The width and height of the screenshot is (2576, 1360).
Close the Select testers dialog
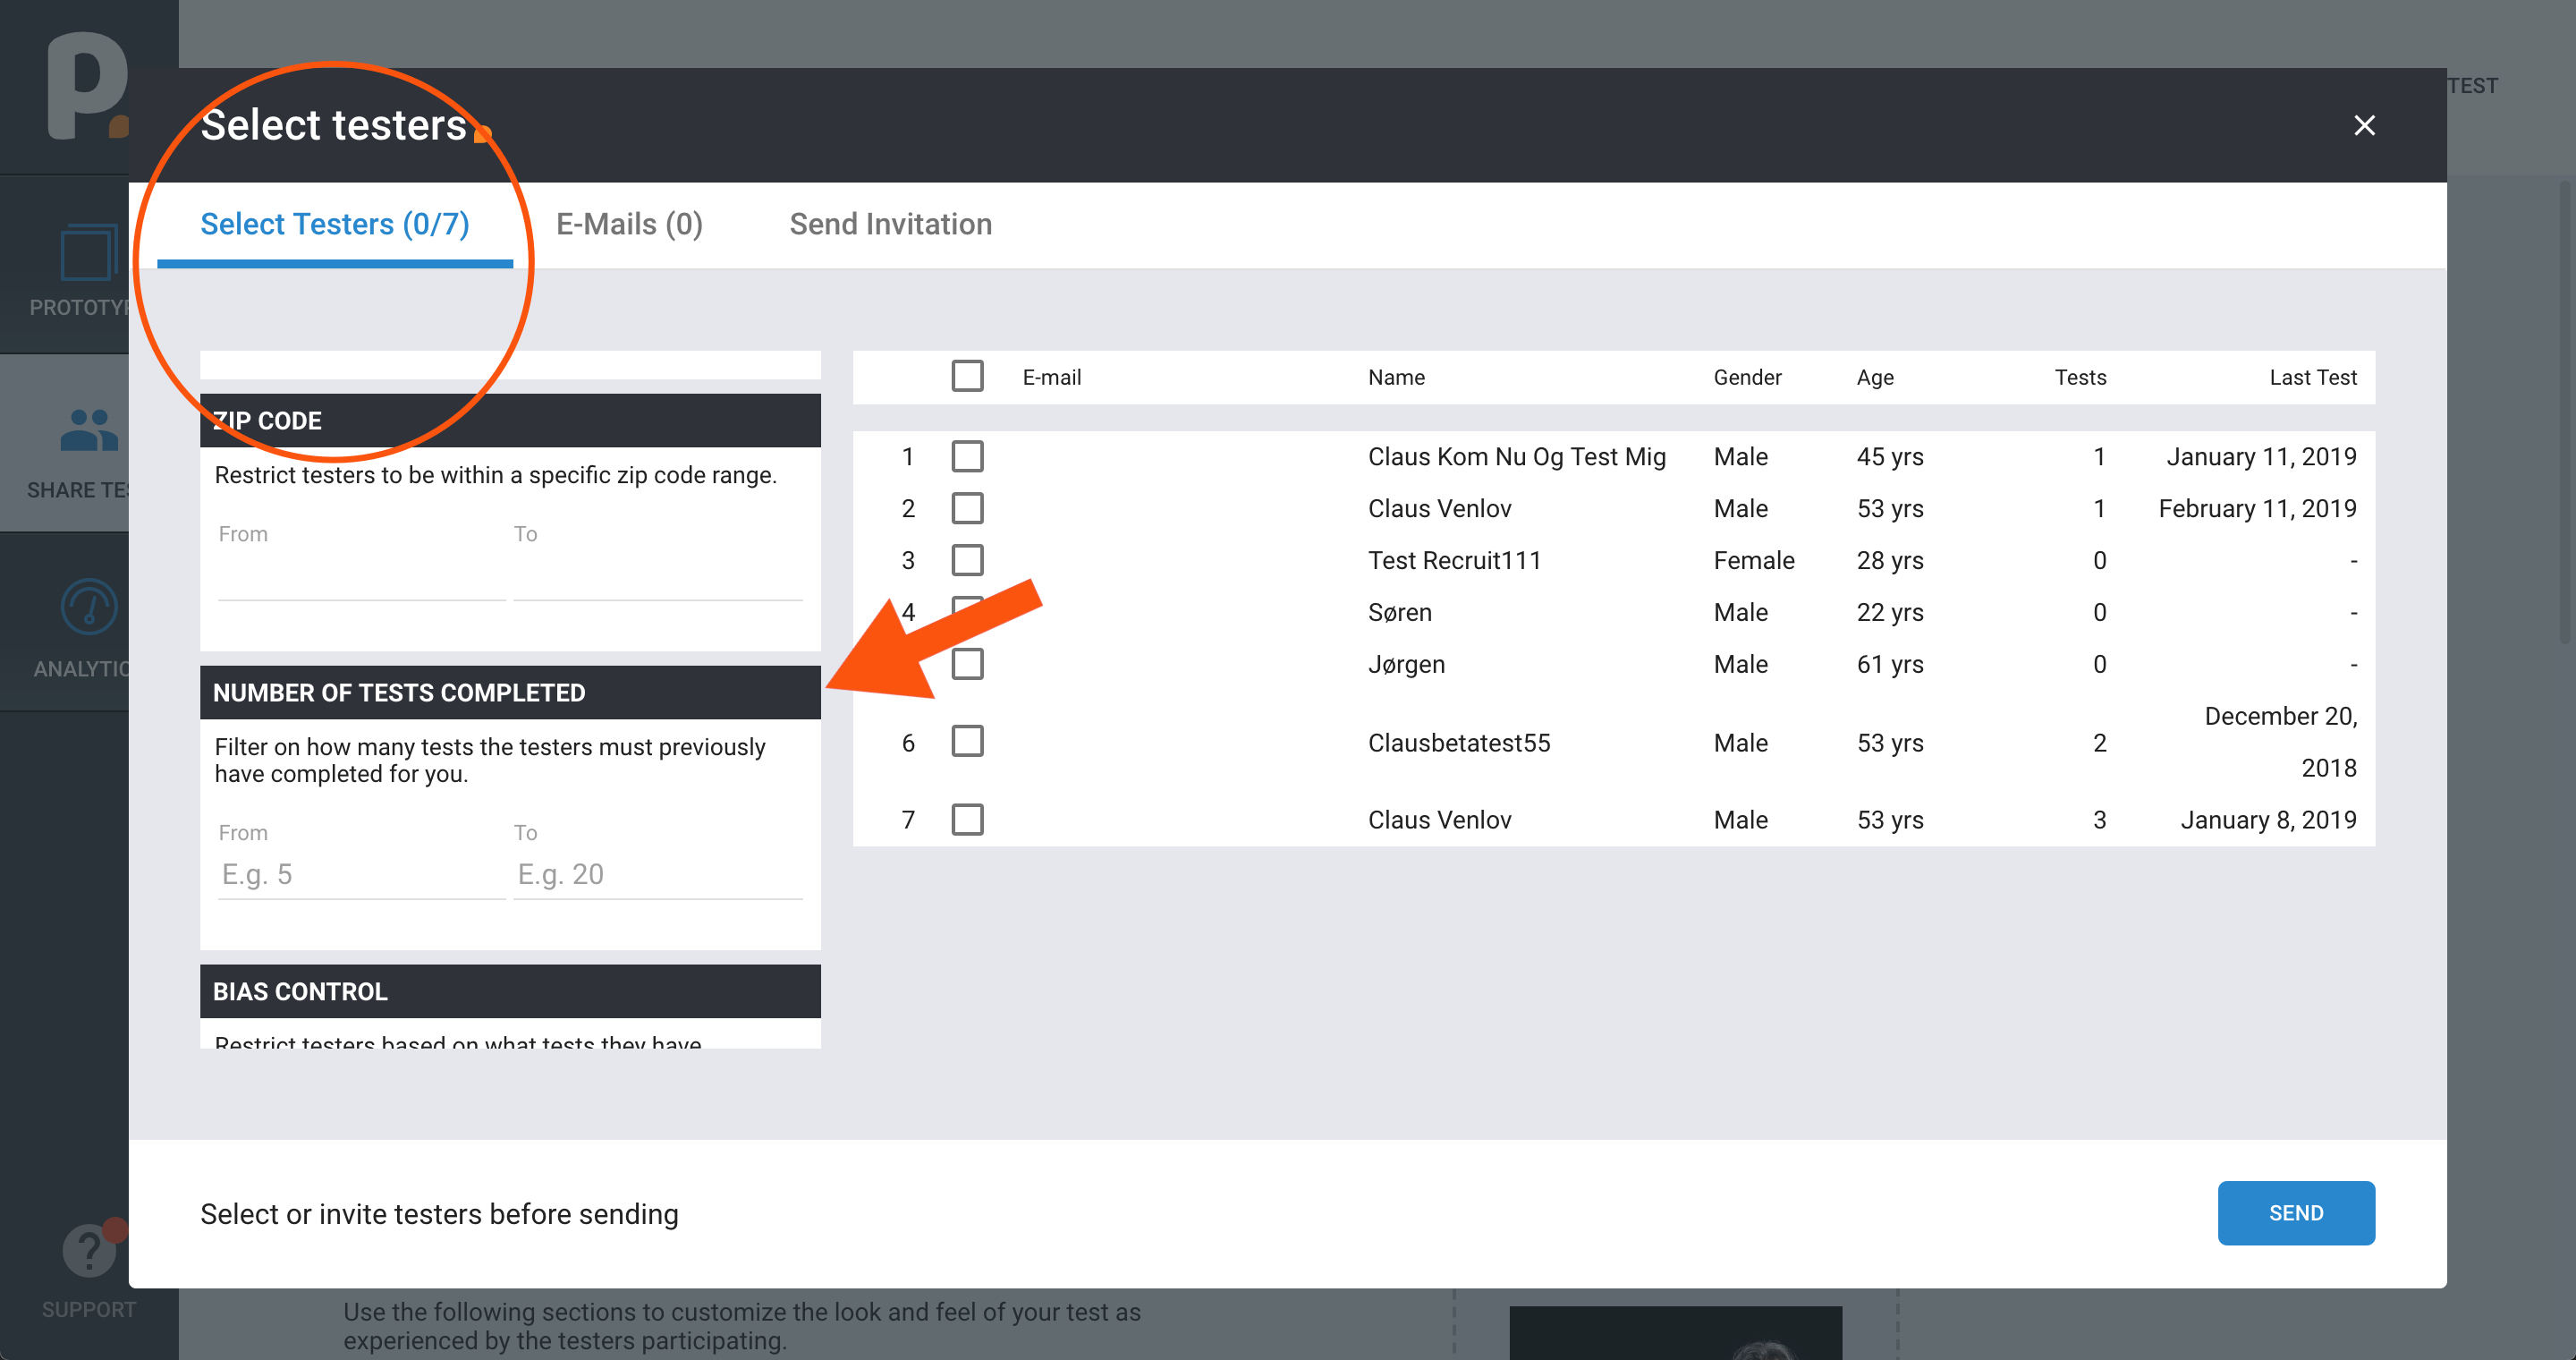[2364, 125]
